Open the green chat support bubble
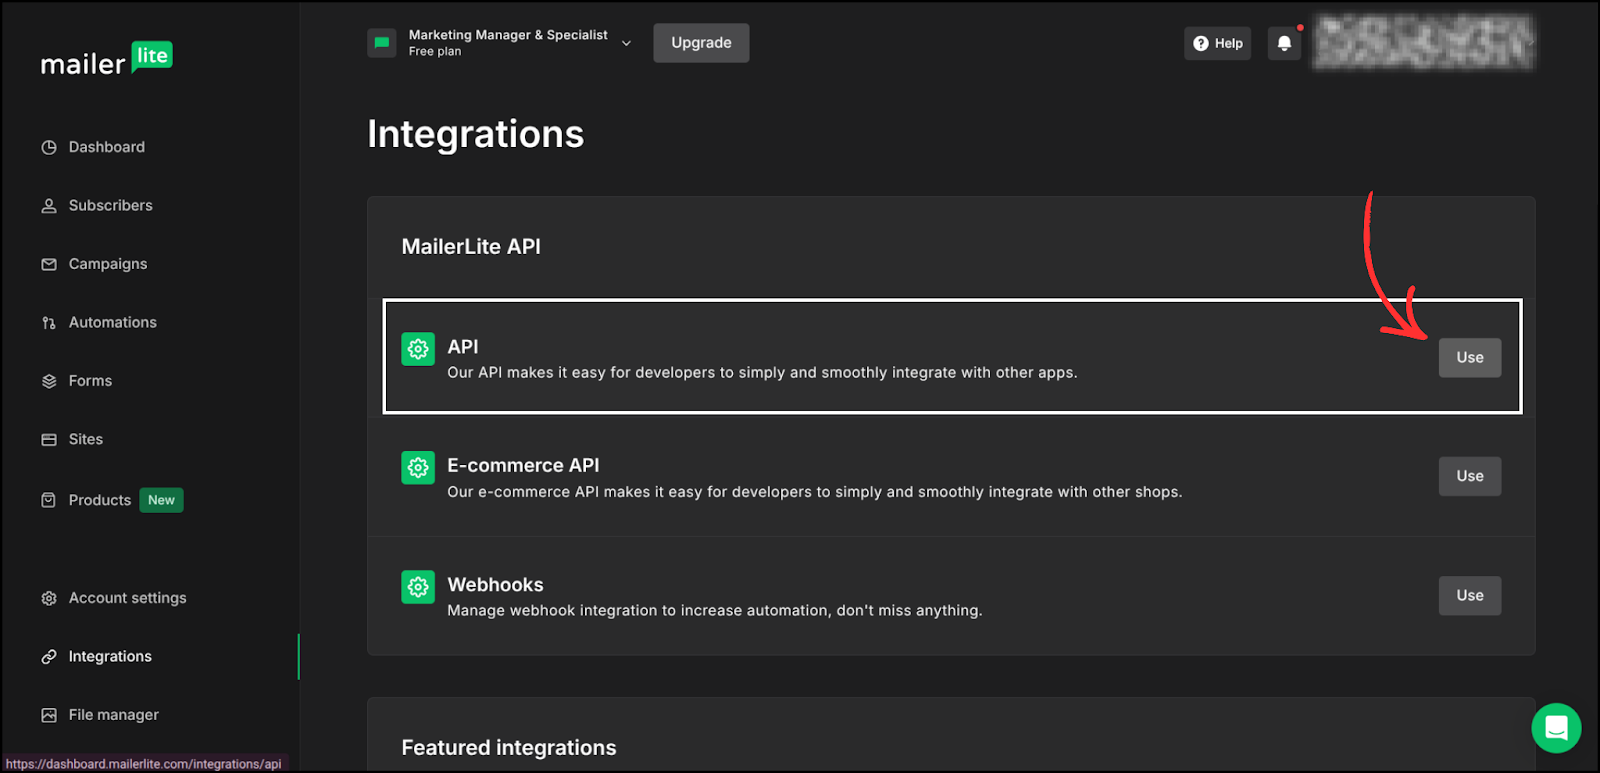 click(x=1556, y=728)
